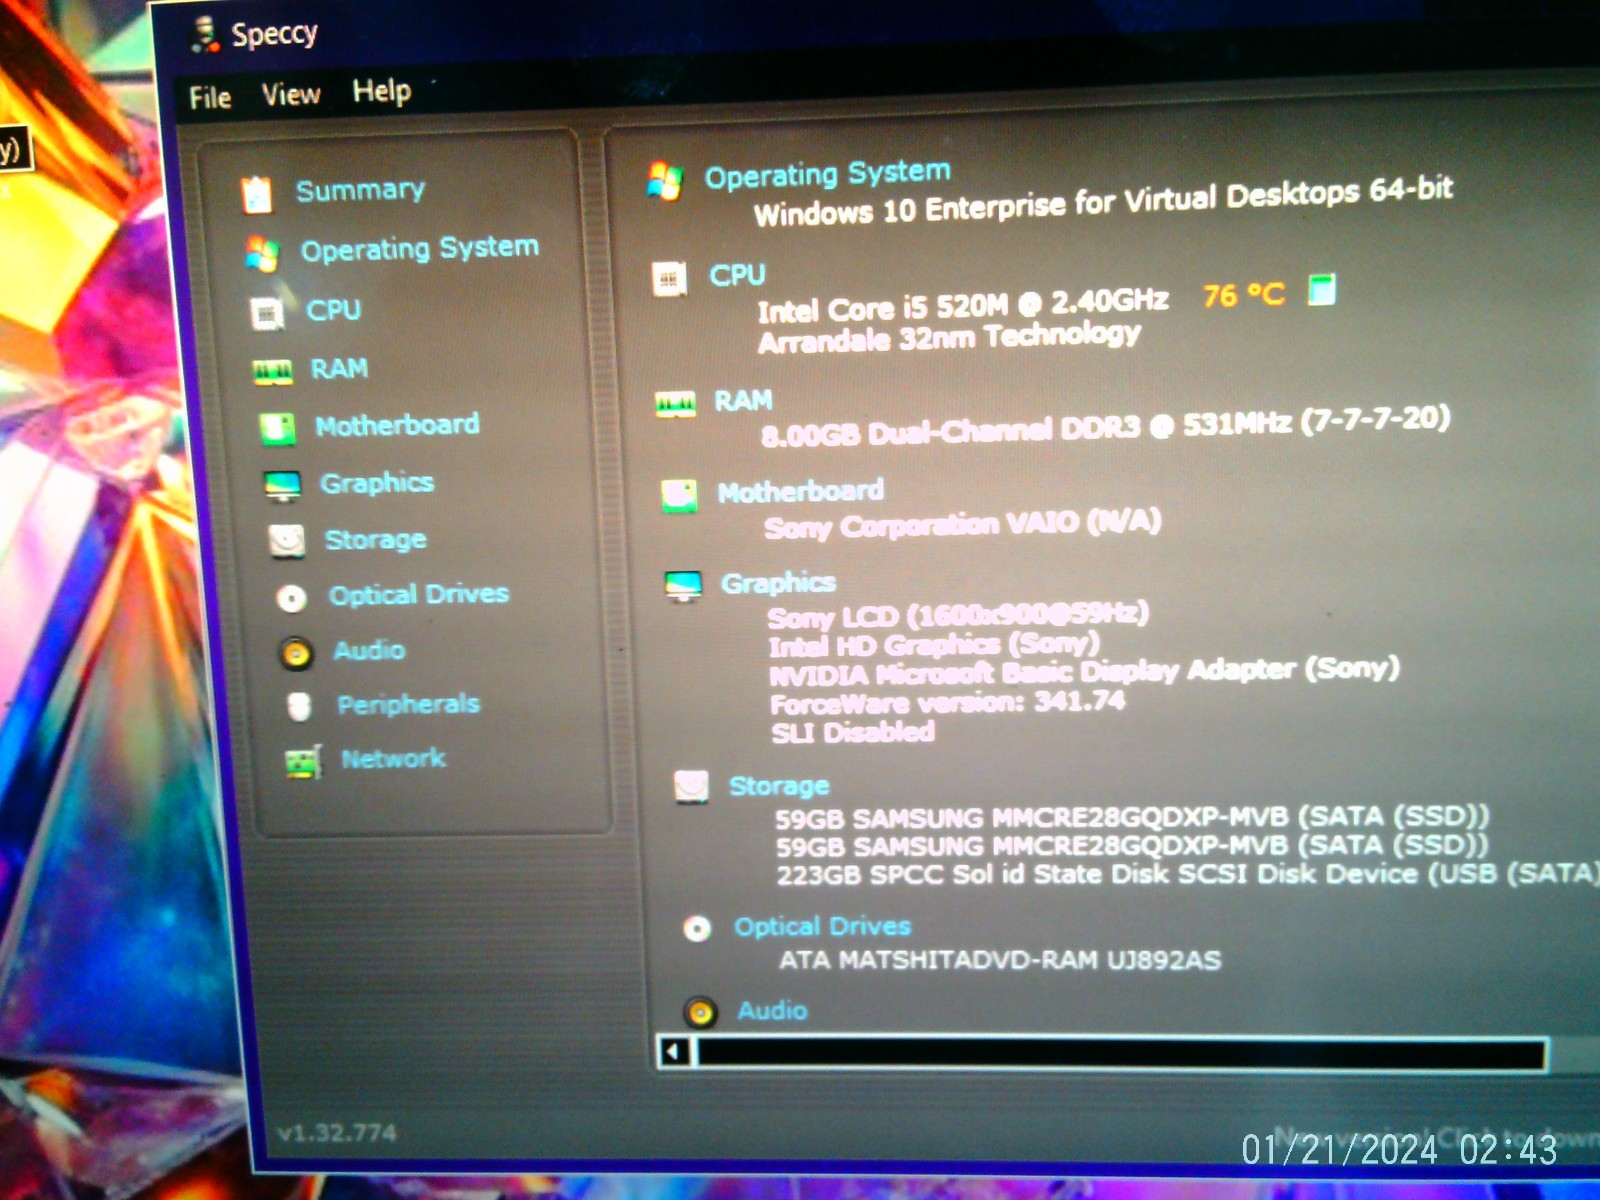Click the Optical Drives disc icon in summary panel
Screen dimensions: 1600x1200
pyautogui.click(x=697, y=929)
